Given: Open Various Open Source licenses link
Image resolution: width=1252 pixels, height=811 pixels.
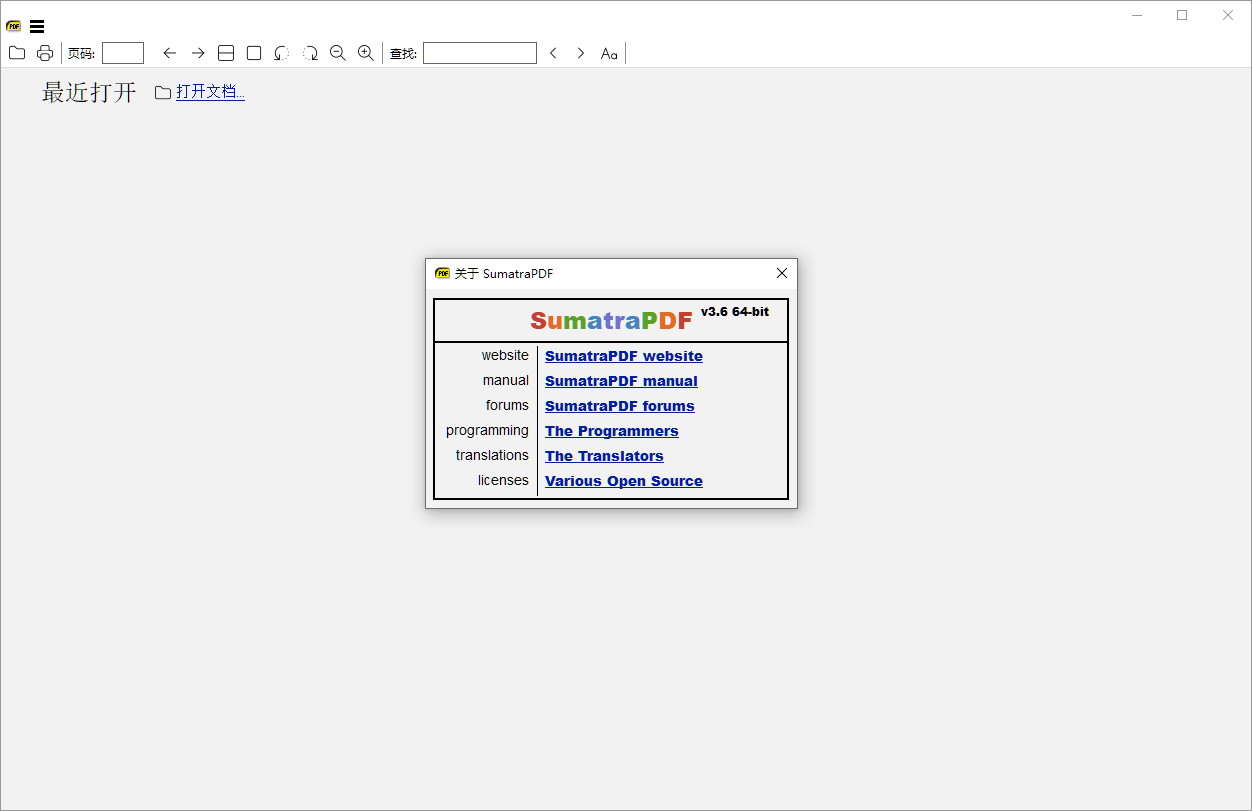Looking at the screenshot, I should (x=624, y=481).
